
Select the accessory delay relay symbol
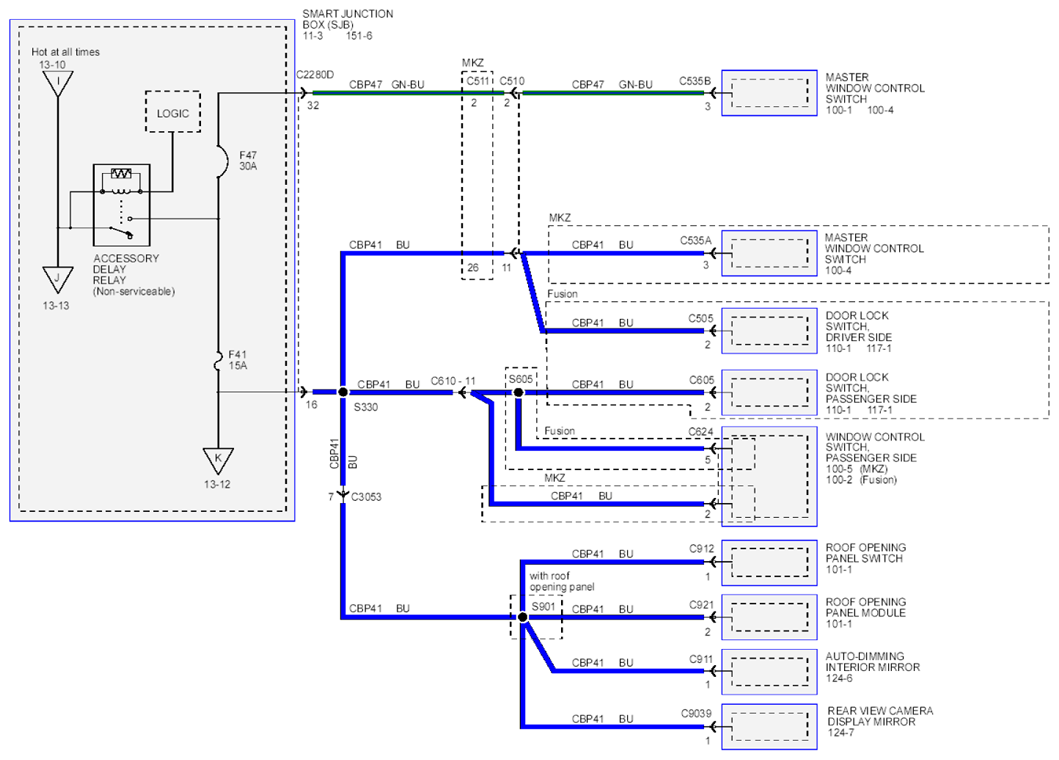point(122,205)
